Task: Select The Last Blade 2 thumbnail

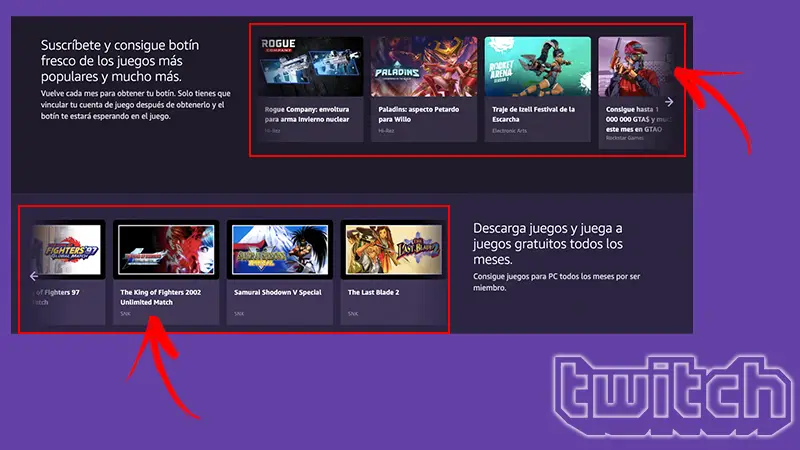Action: (x=393, y=250)
